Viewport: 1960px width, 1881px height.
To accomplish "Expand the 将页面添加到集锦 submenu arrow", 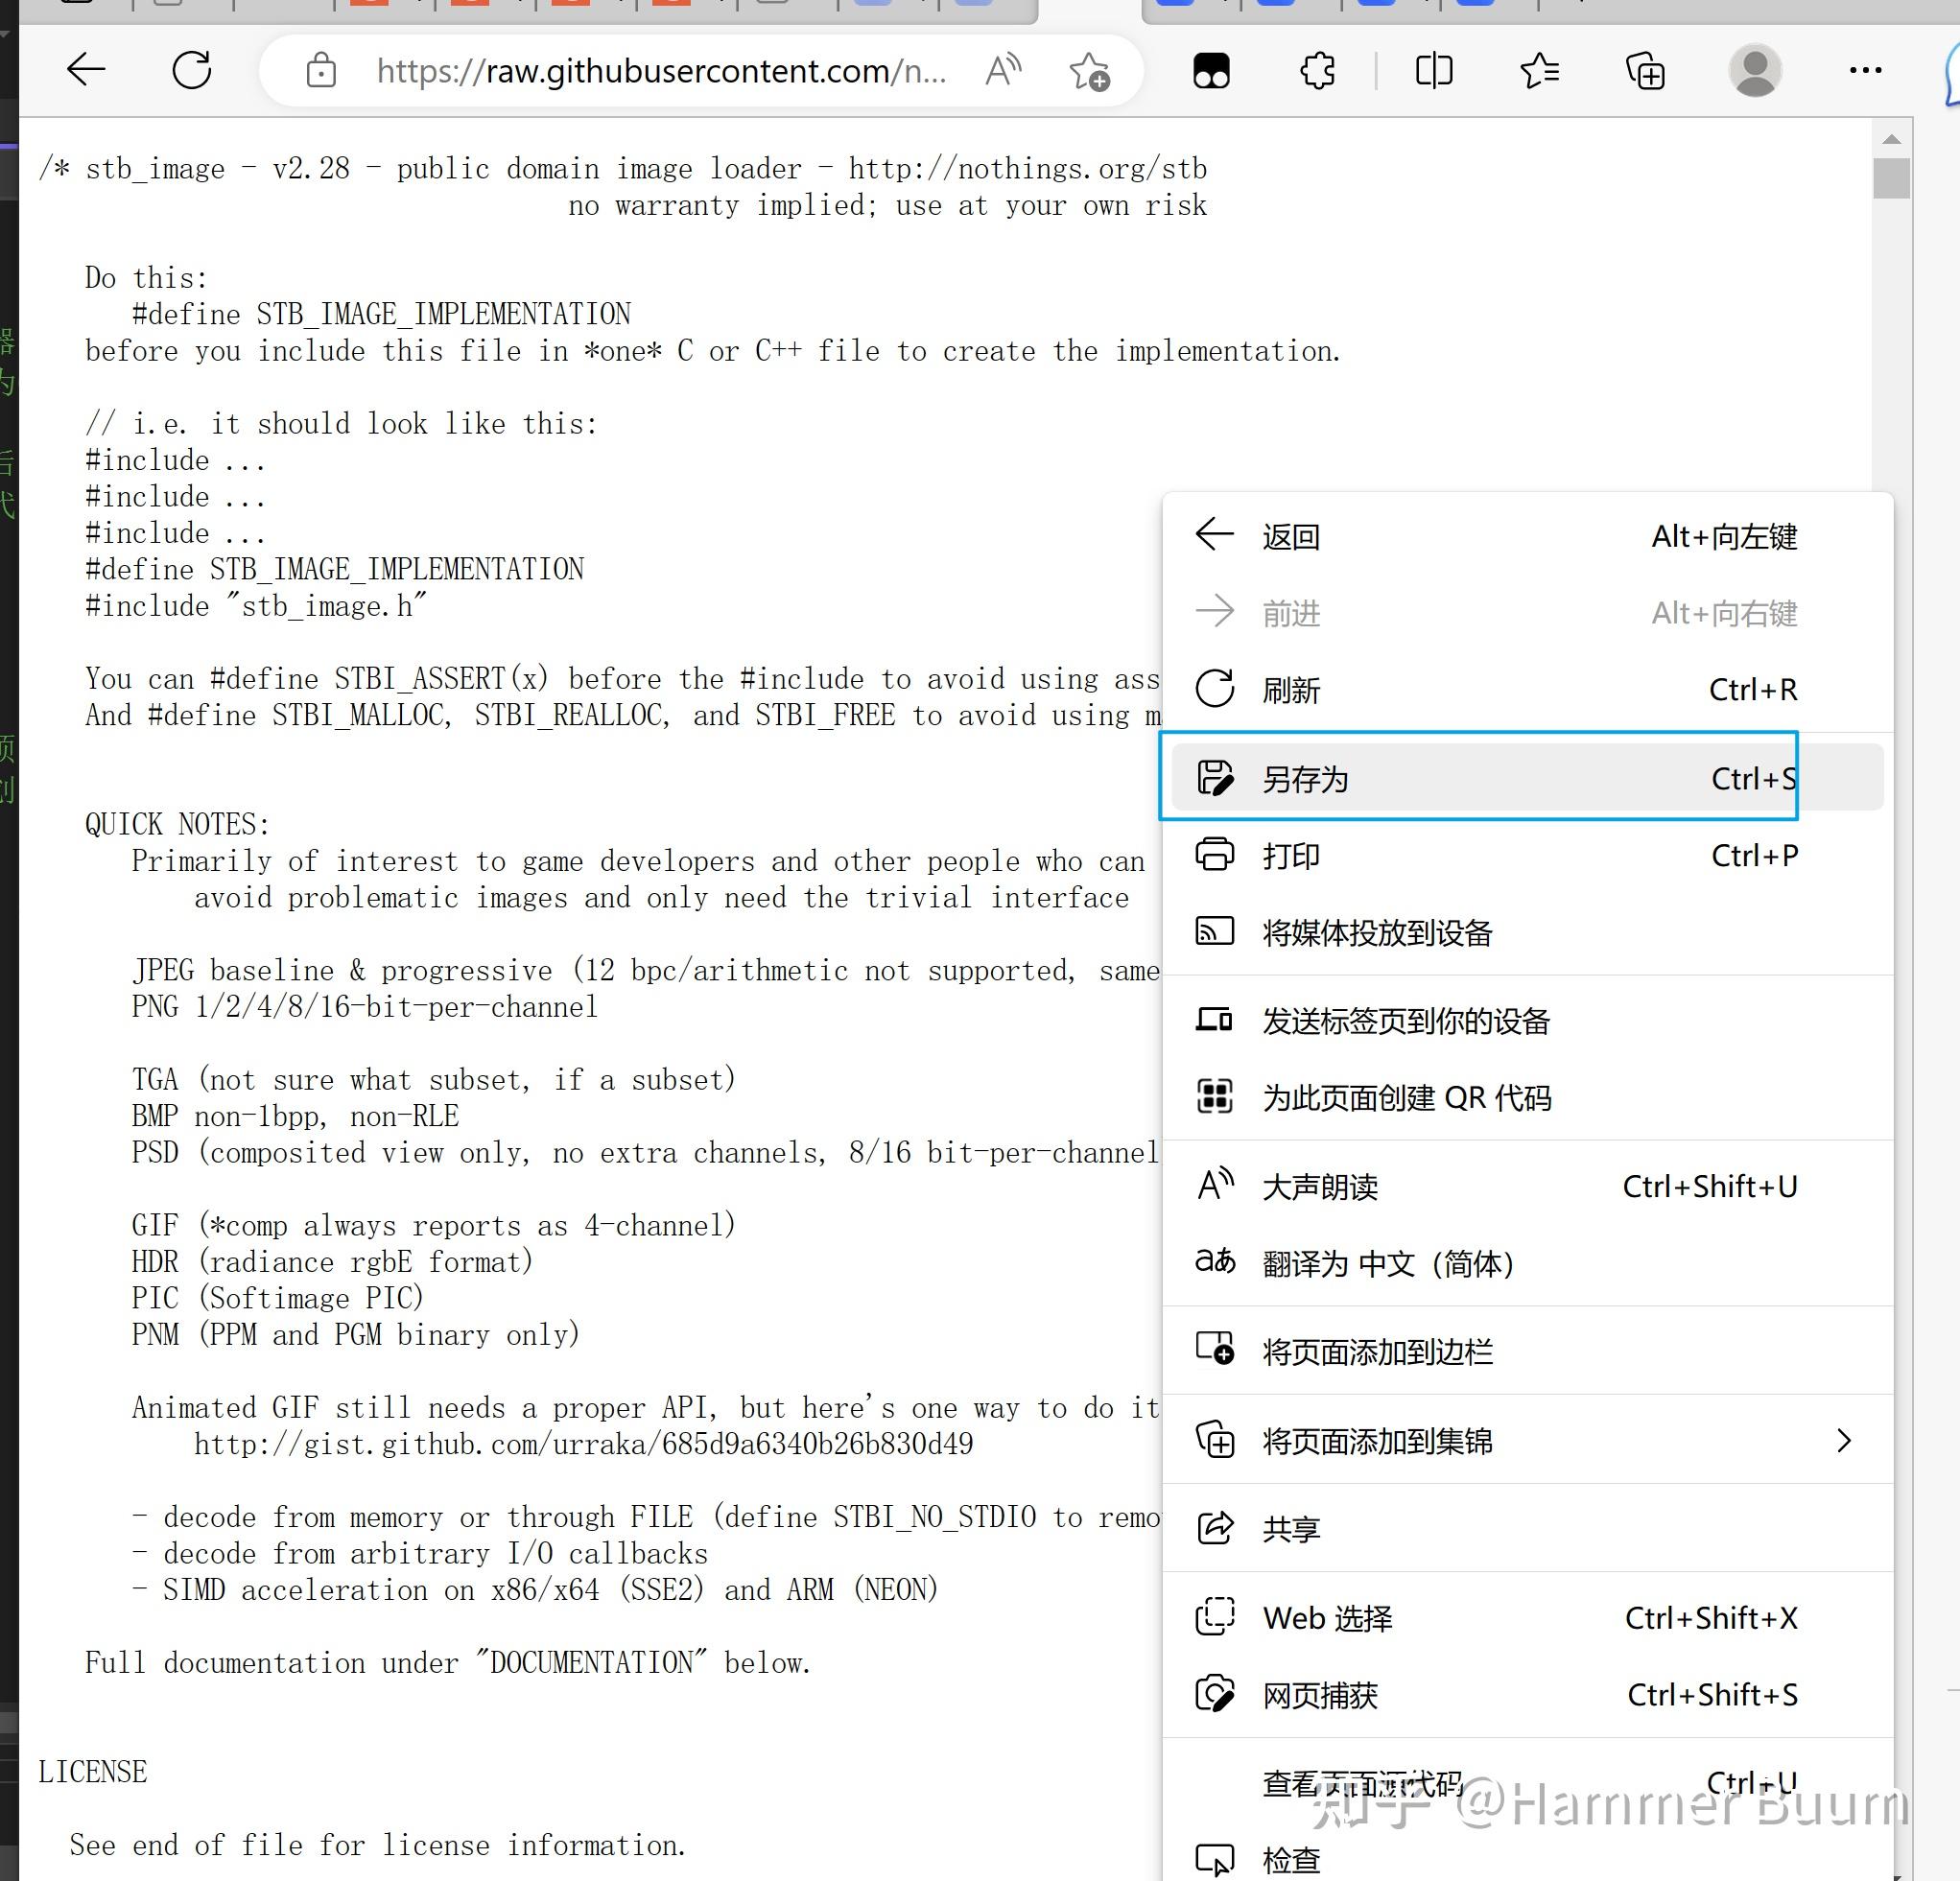I will coord(1845,1441).
